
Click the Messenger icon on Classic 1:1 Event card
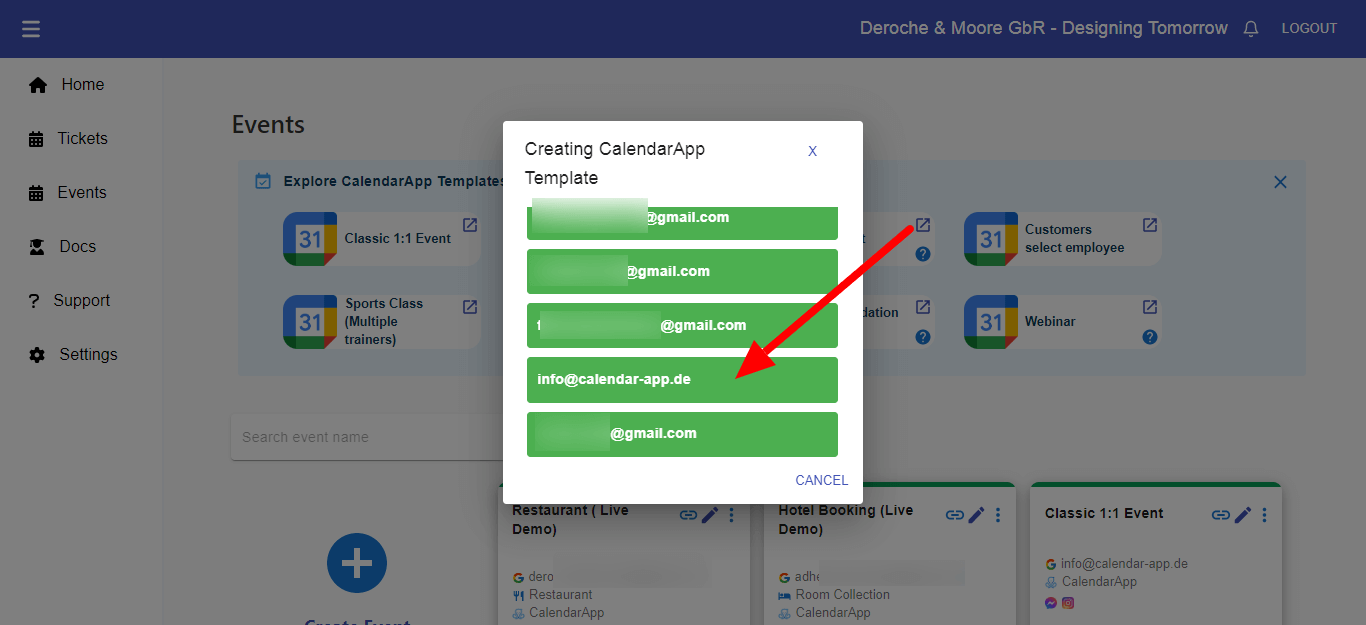[x=1050, y=603]
